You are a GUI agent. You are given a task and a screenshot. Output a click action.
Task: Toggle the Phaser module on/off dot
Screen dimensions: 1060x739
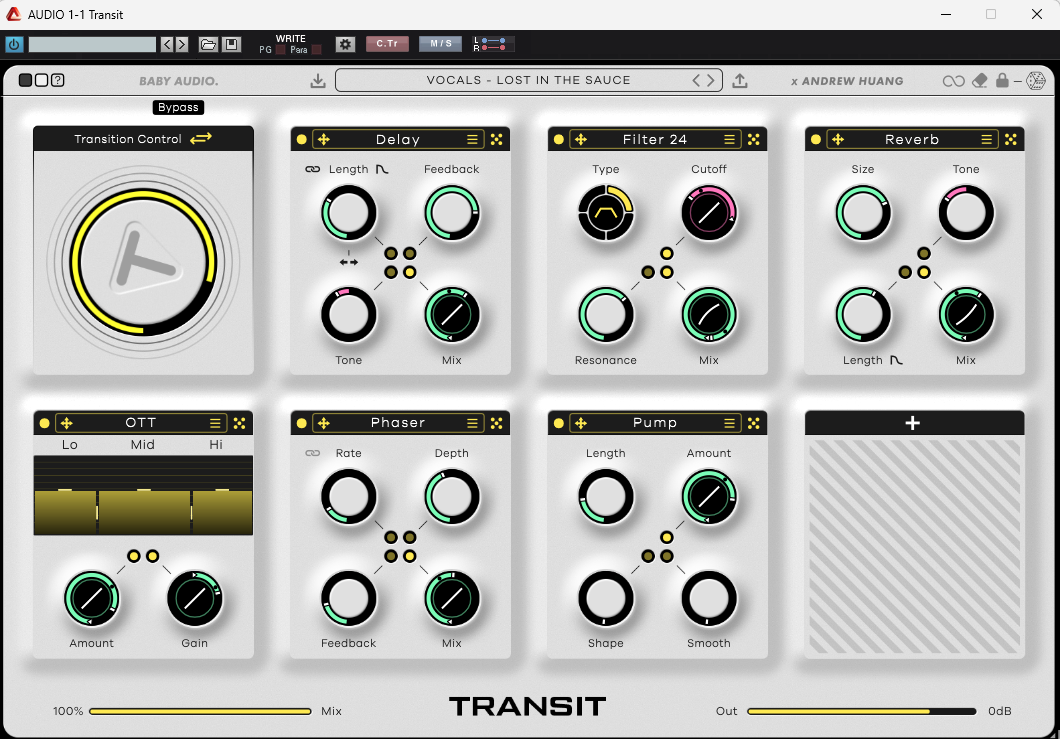302,423
